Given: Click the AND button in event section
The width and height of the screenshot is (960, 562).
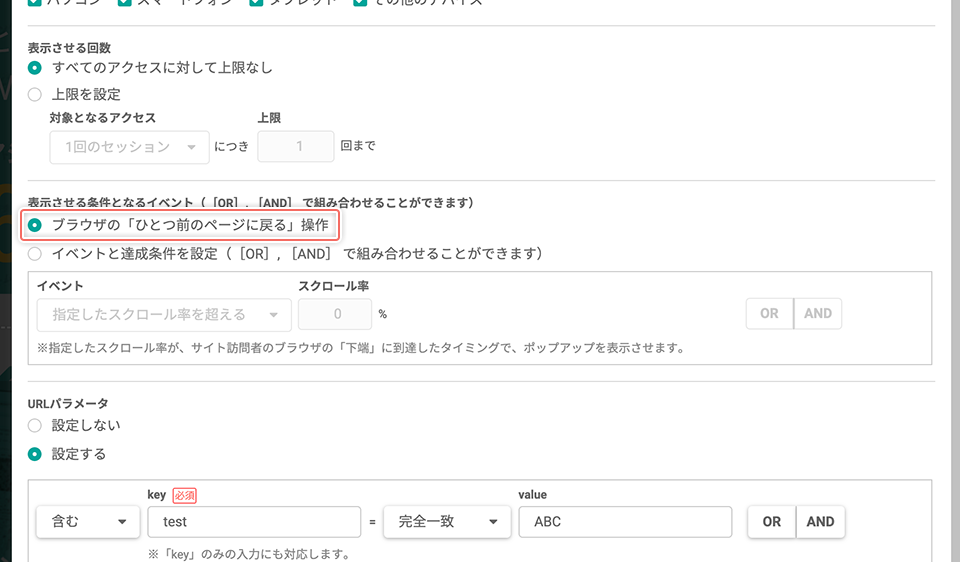Looking at the screenshot, I should click(818, 313).
